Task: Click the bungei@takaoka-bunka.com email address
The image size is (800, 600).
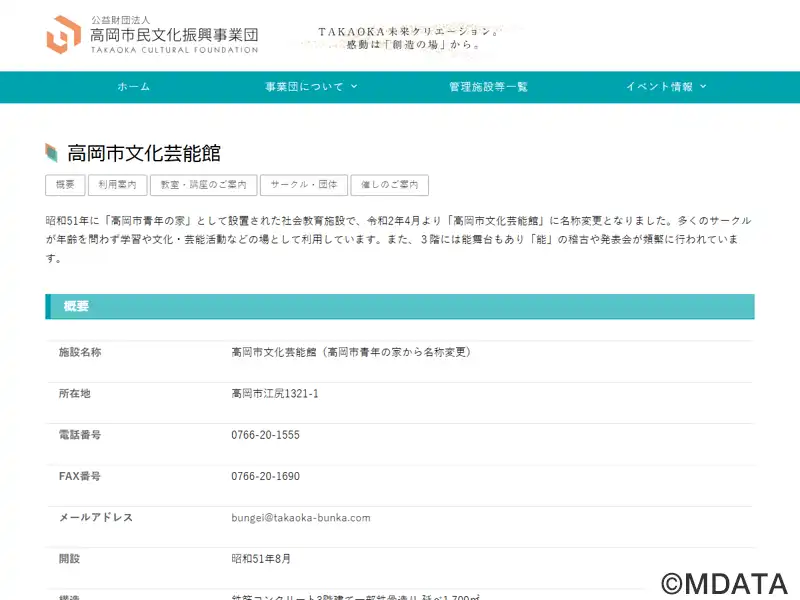Action: click(300, 518)
